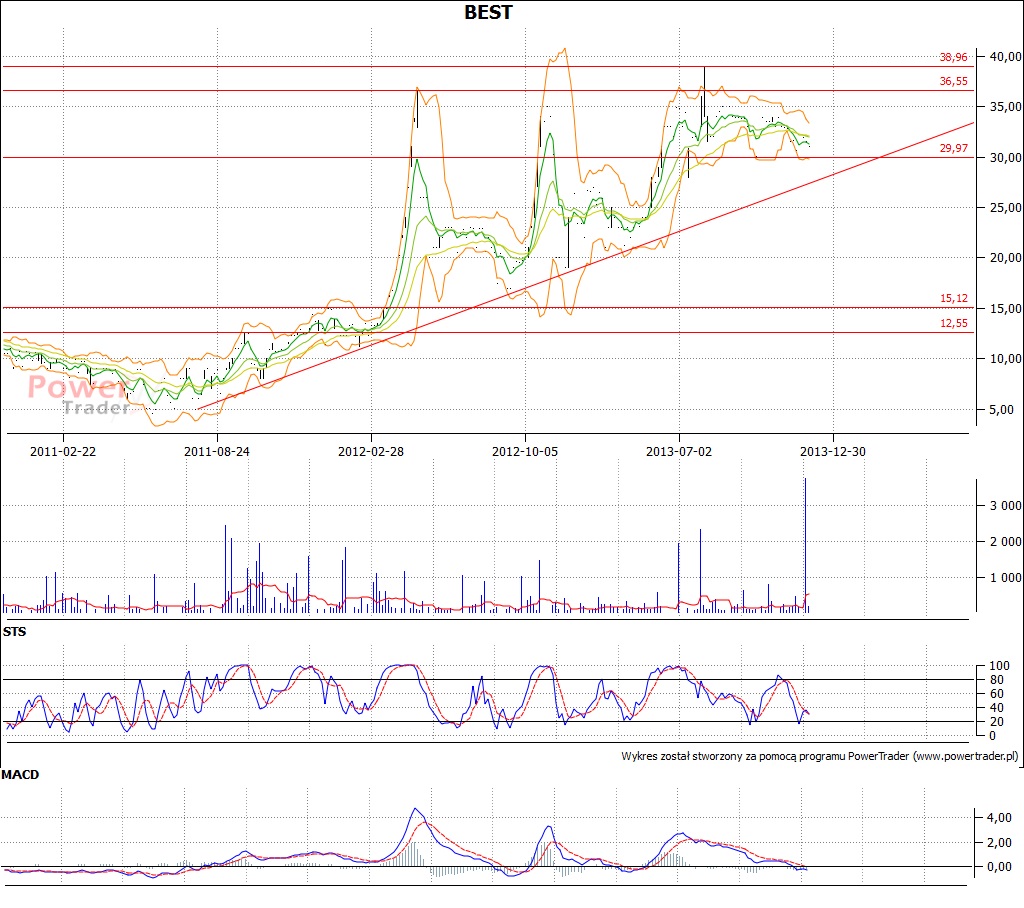Click the STS 100 axis value
The width and height of the screenshot is (1024, 908).
(x=999, y=666)
